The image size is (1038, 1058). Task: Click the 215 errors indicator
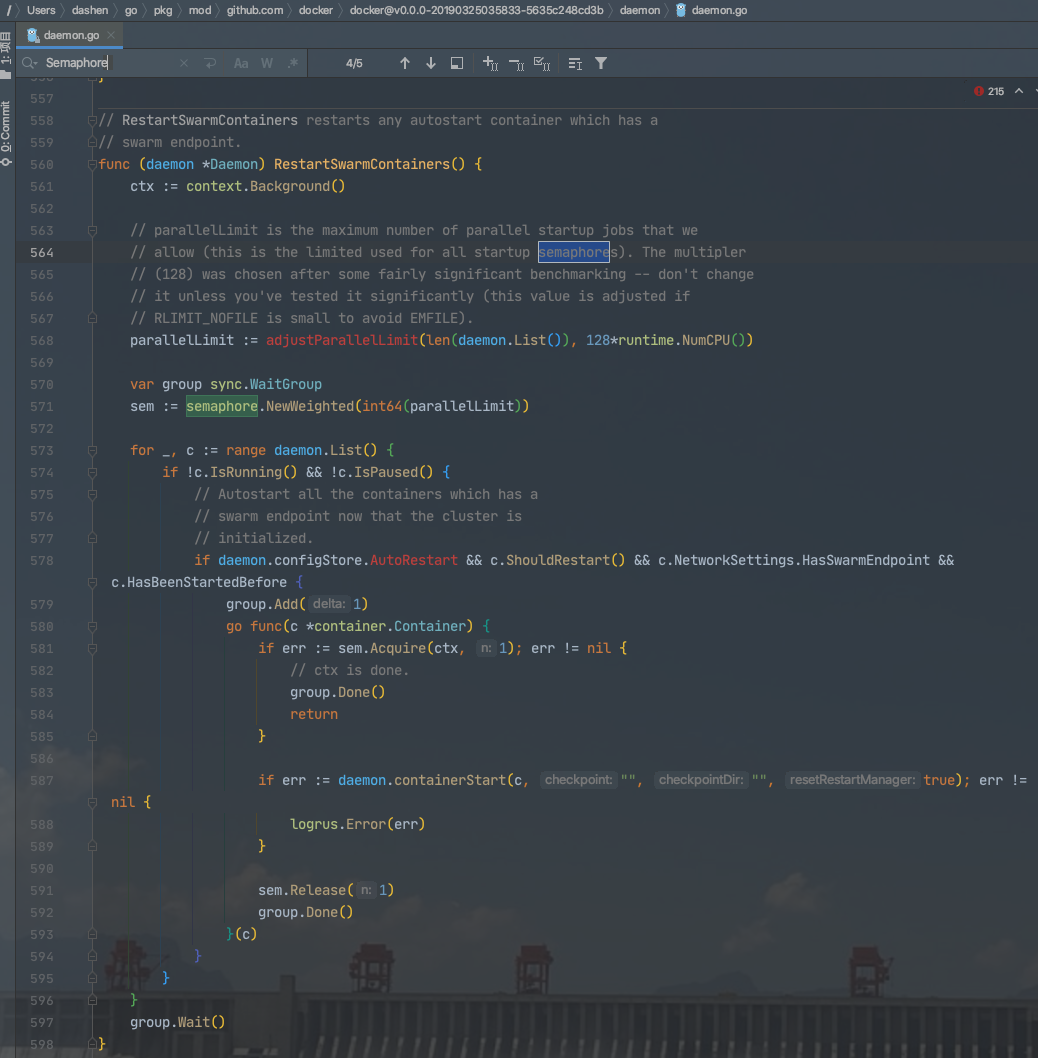(x=989, y=91)
